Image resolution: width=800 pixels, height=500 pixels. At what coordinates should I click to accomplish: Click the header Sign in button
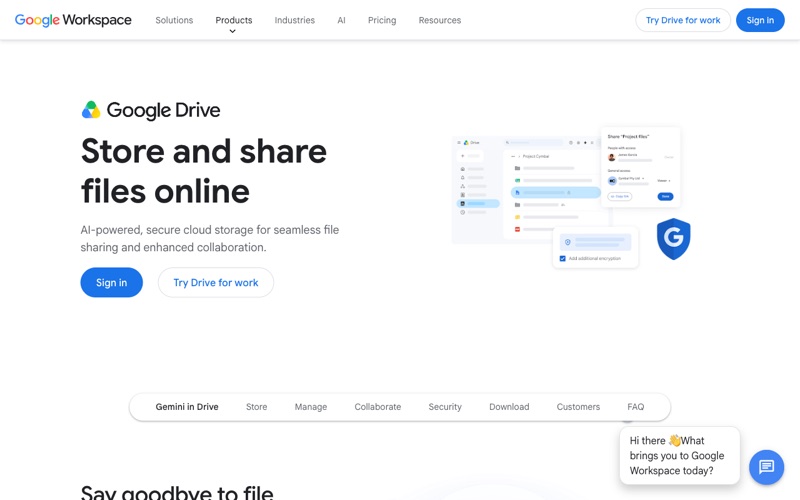[x=760, y=20]
